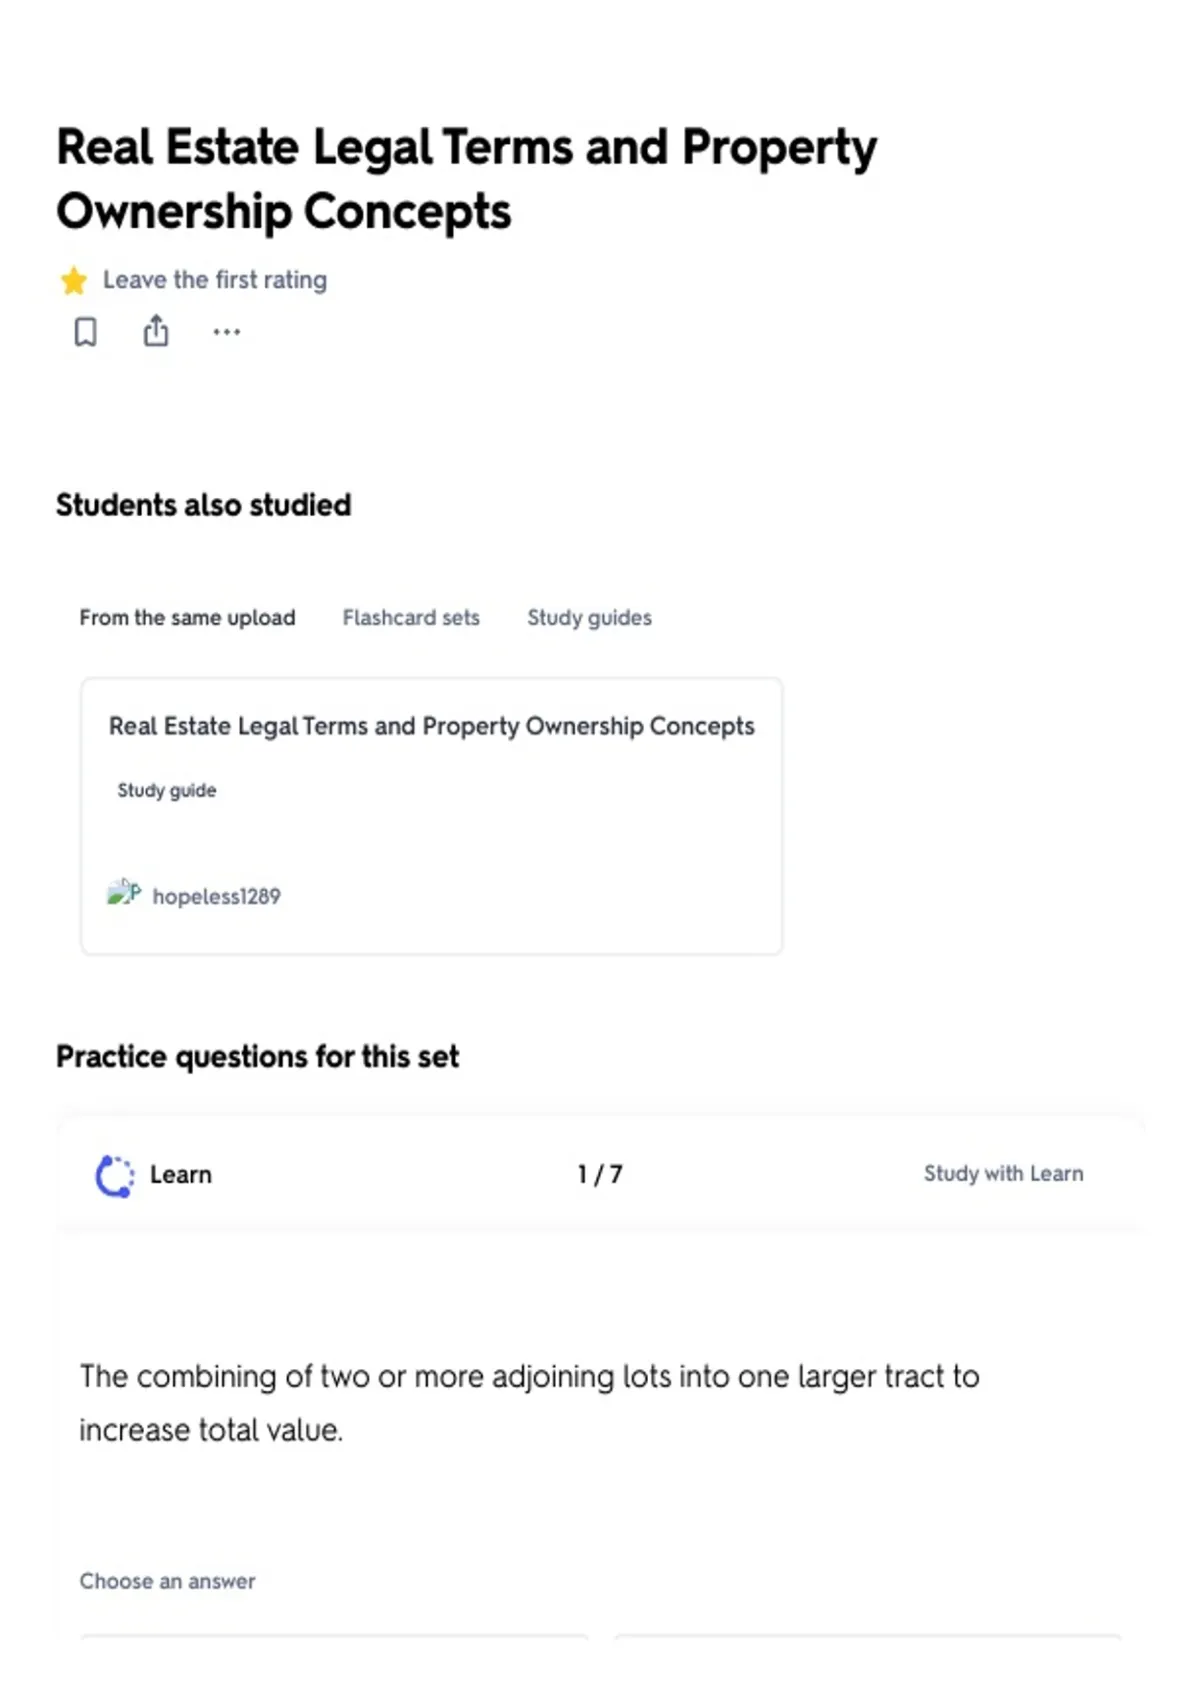This screenshot has width=1200, height=1700.
Task: Switch to the Flashcard sets tab
Action: click(411, 618)
